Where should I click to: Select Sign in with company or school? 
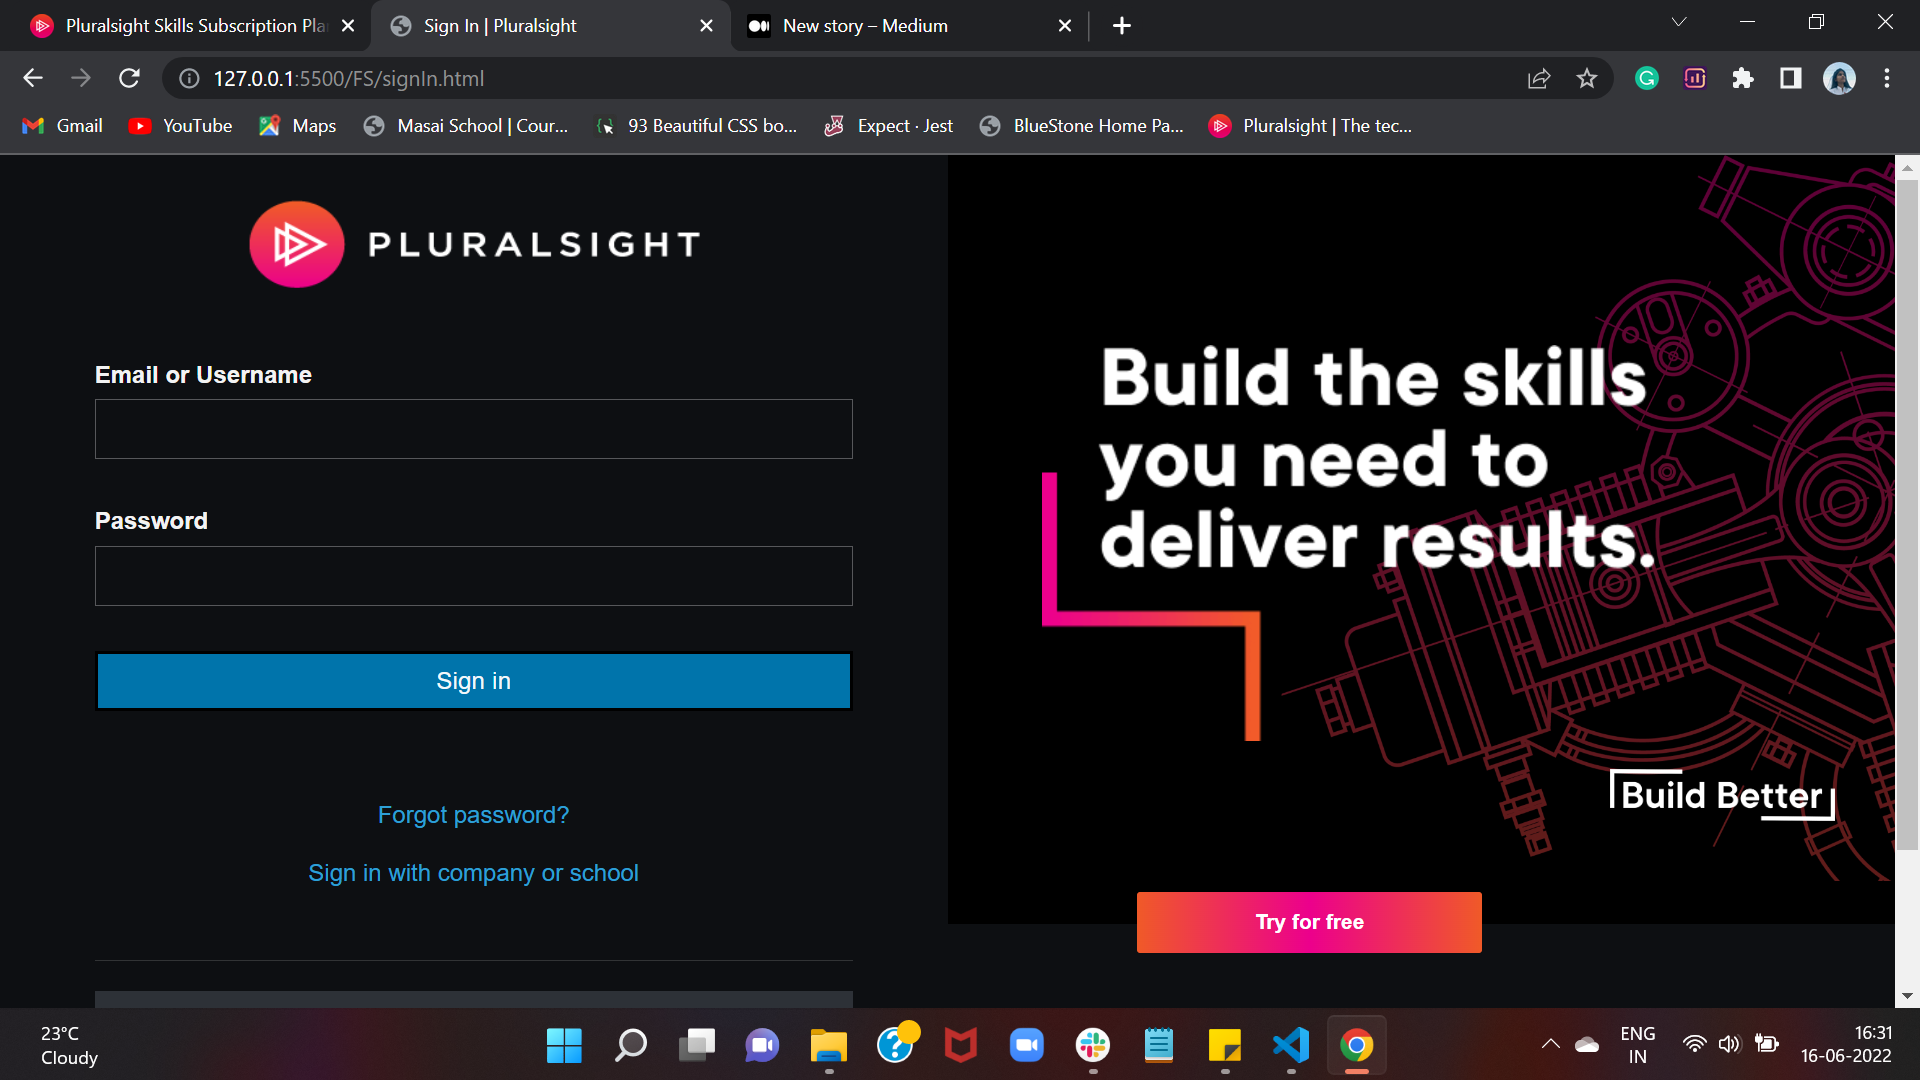[473, 872]
